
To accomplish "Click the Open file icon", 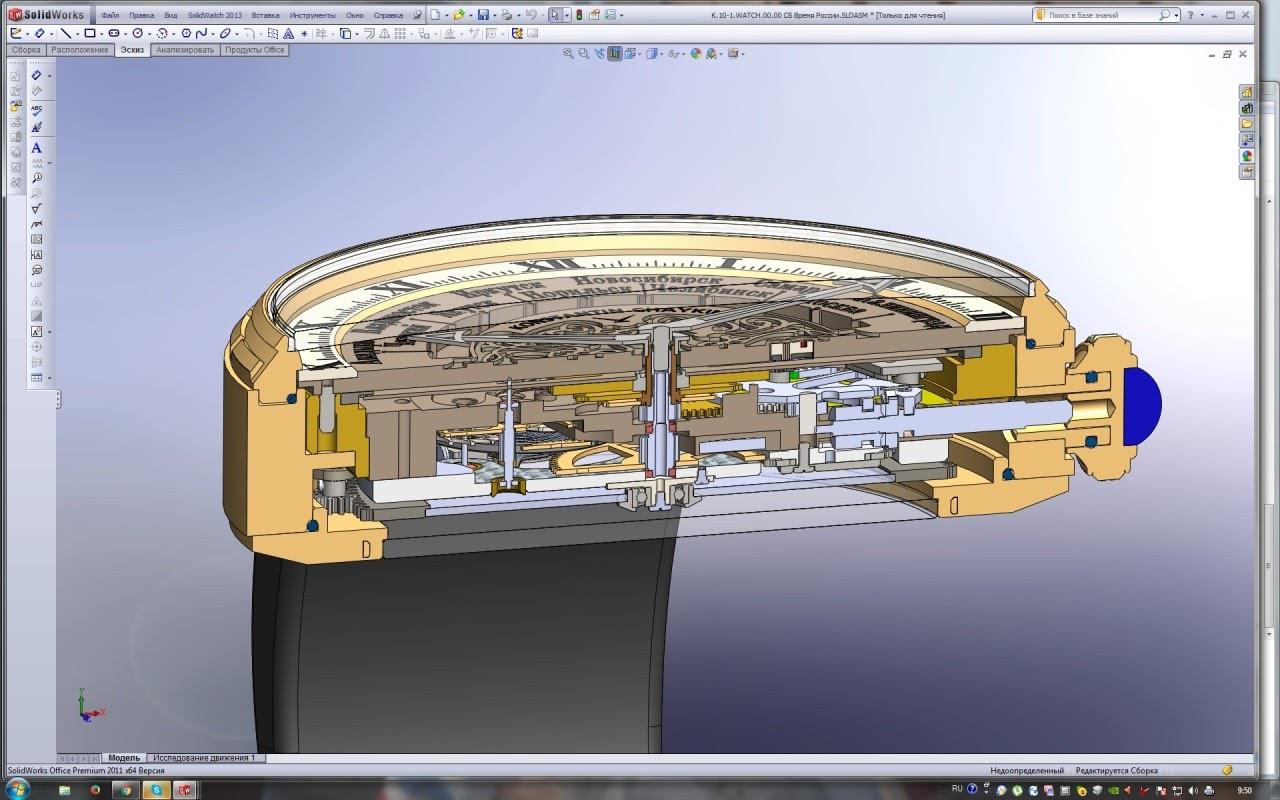I will click(x=459, y=15).
